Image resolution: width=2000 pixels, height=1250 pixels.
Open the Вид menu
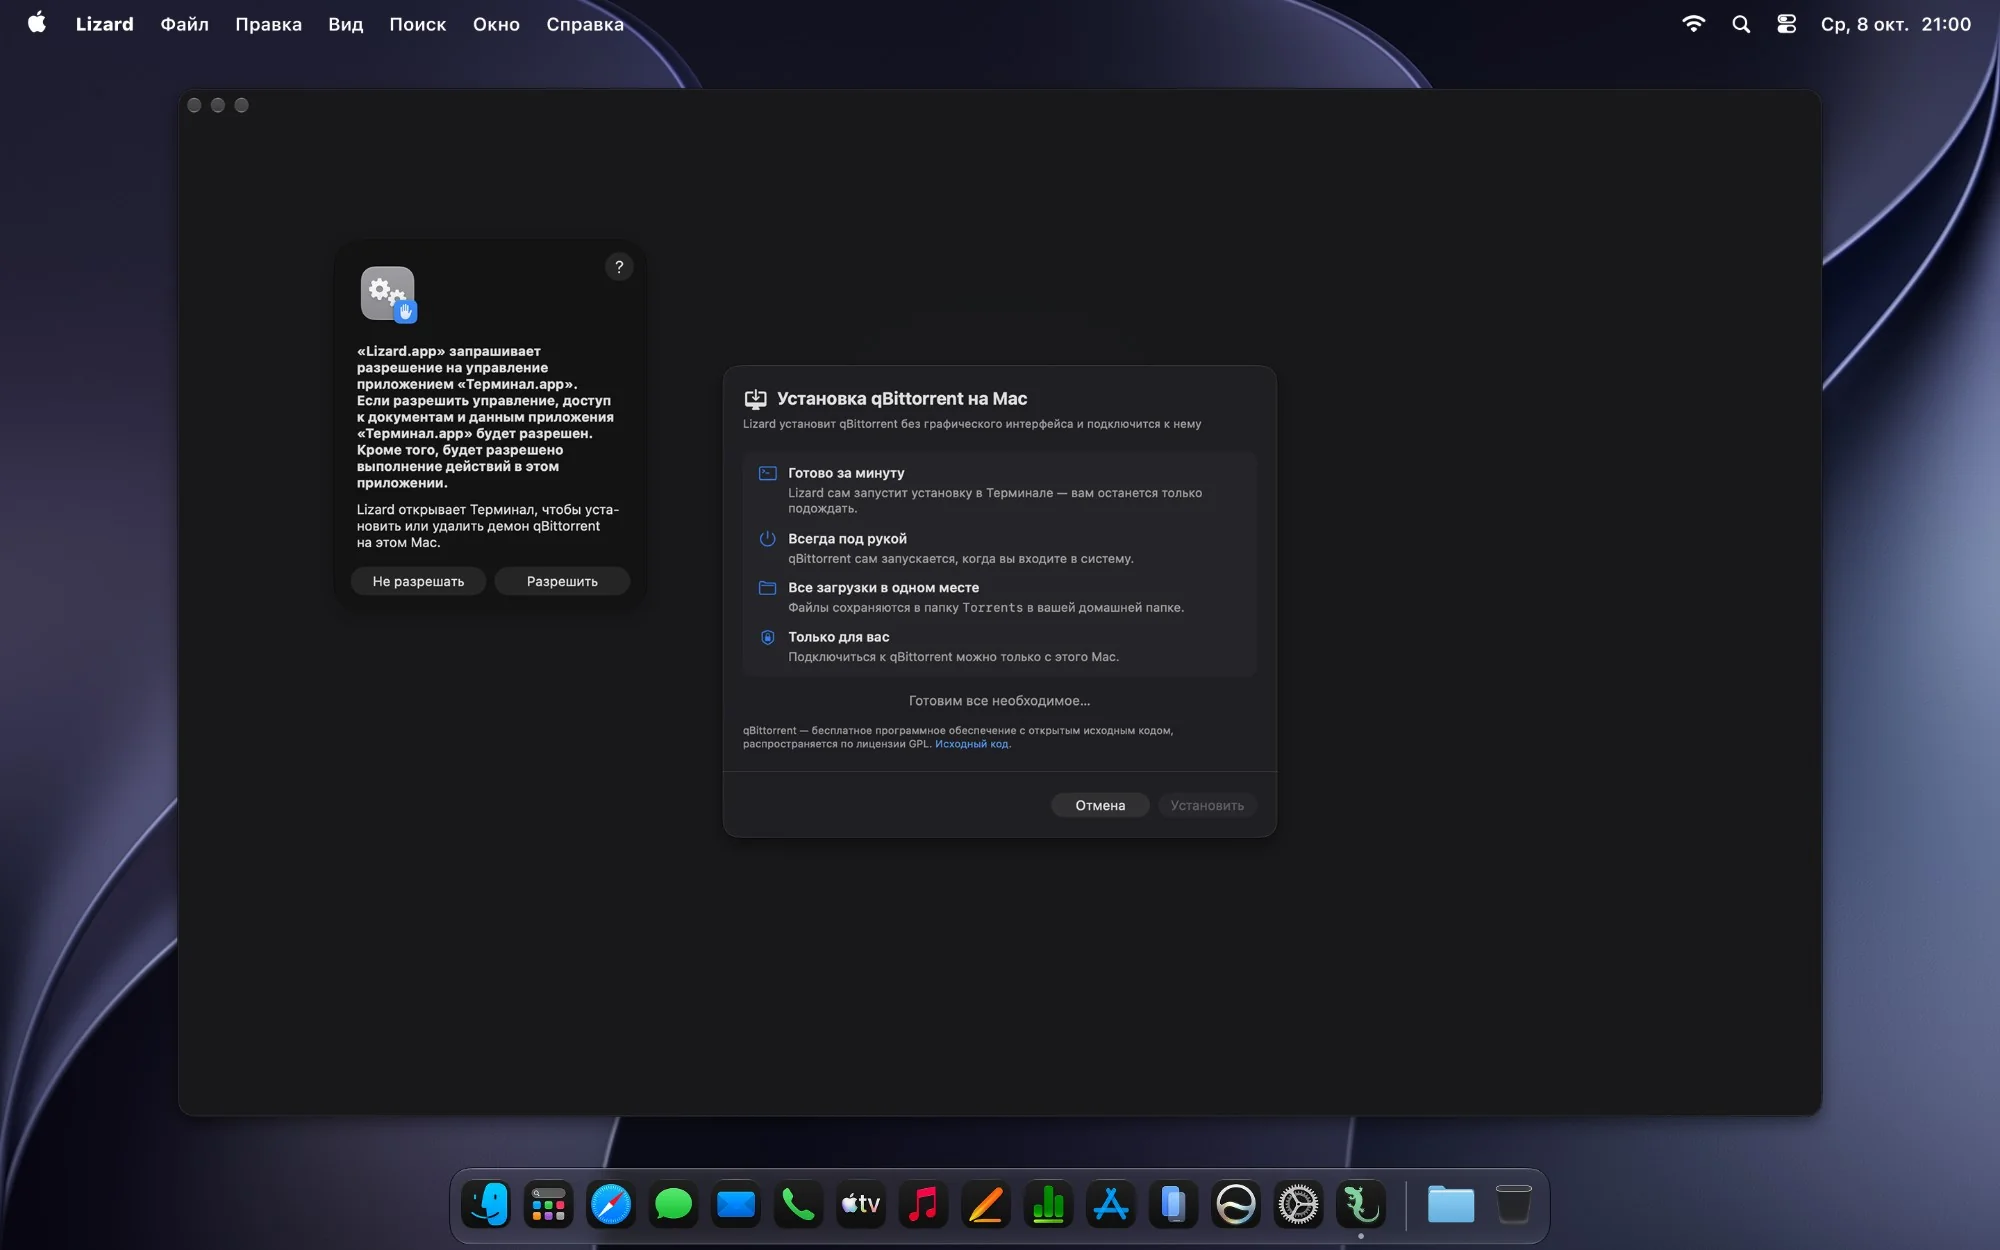[x=345, y=24]
